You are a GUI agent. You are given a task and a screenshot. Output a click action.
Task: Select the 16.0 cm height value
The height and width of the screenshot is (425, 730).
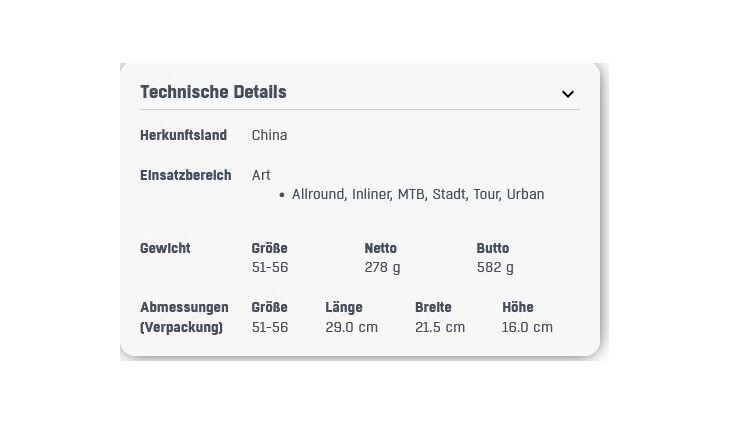(x=527, y=327)
